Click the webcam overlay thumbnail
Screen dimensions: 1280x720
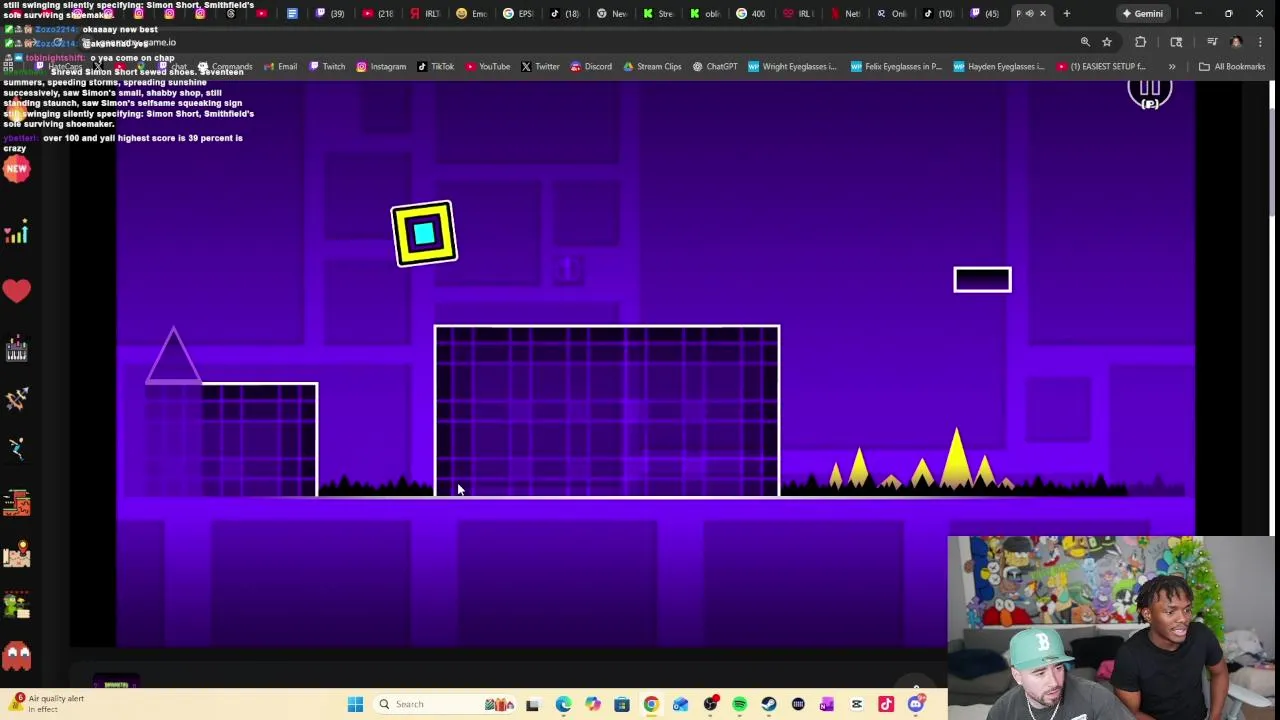tap(1112, 628)
